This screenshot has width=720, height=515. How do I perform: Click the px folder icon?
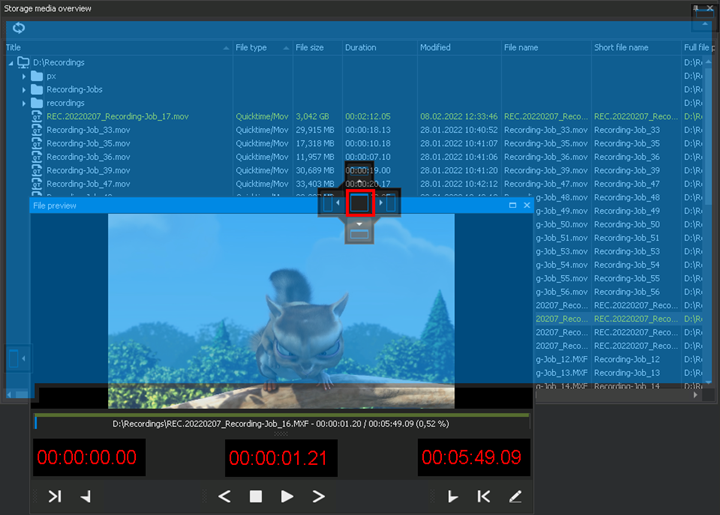[37, 76]
